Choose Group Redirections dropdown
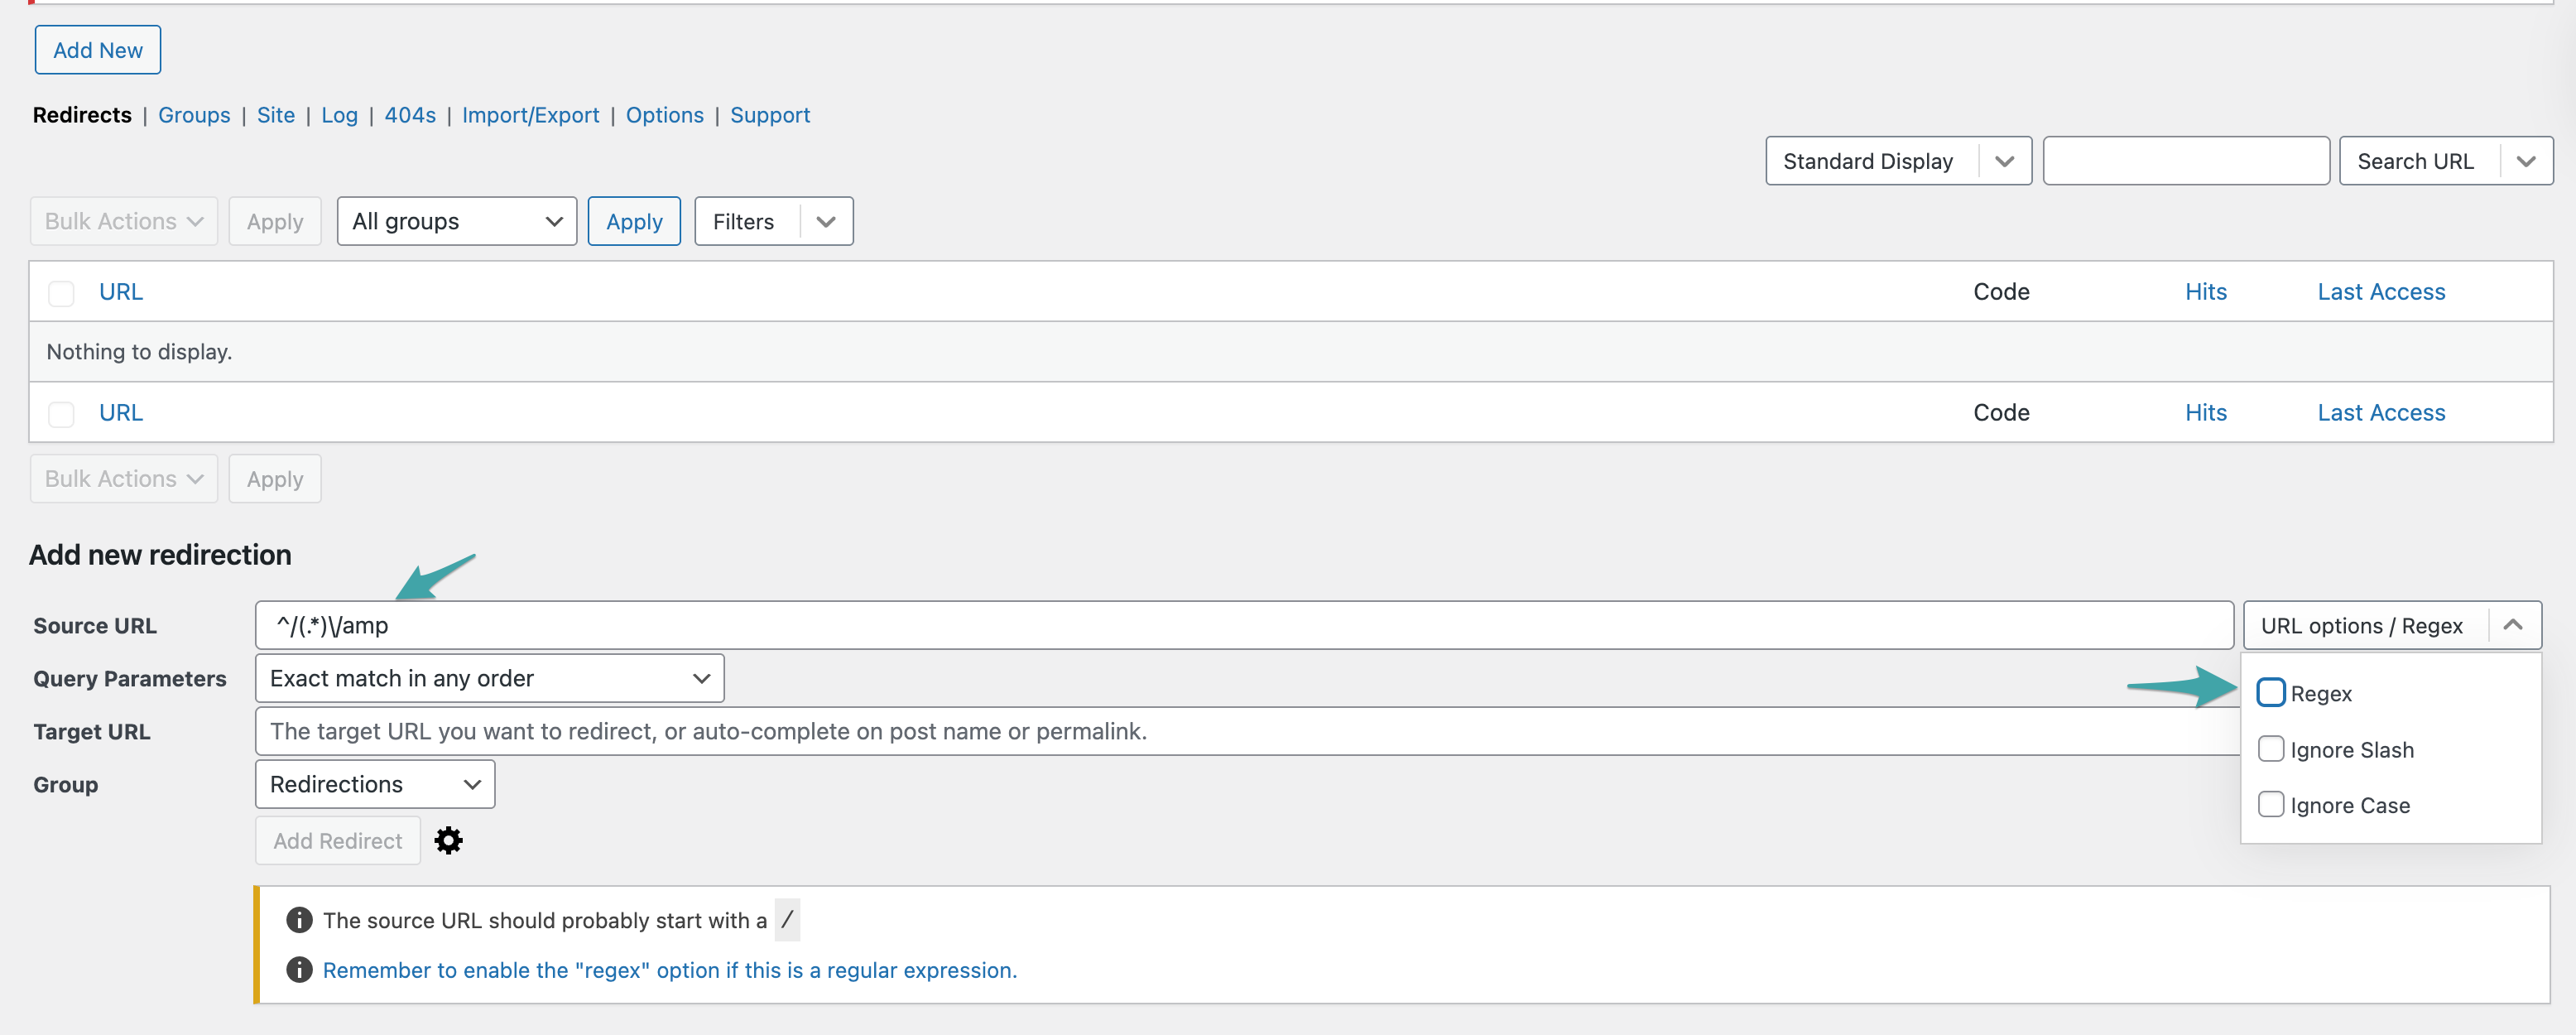 coord(374,784)
